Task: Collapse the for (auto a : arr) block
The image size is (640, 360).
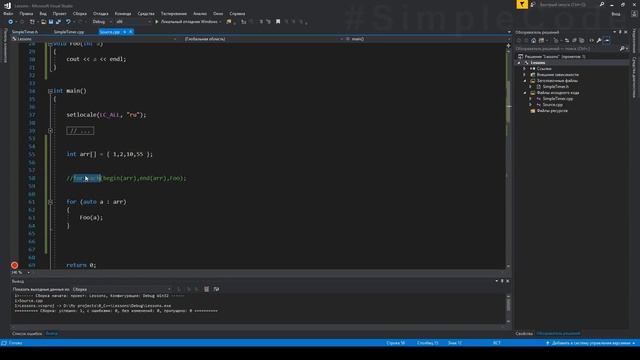Action: tap(50, 202)
